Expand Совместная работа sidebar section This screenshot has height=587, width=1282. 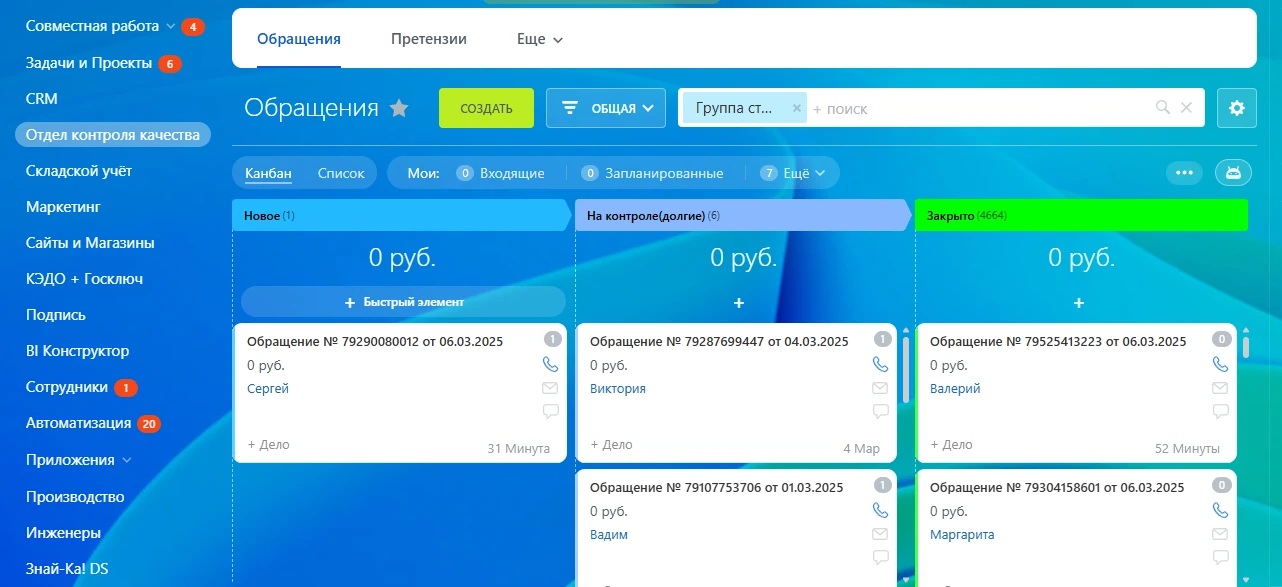click(170, 27)
